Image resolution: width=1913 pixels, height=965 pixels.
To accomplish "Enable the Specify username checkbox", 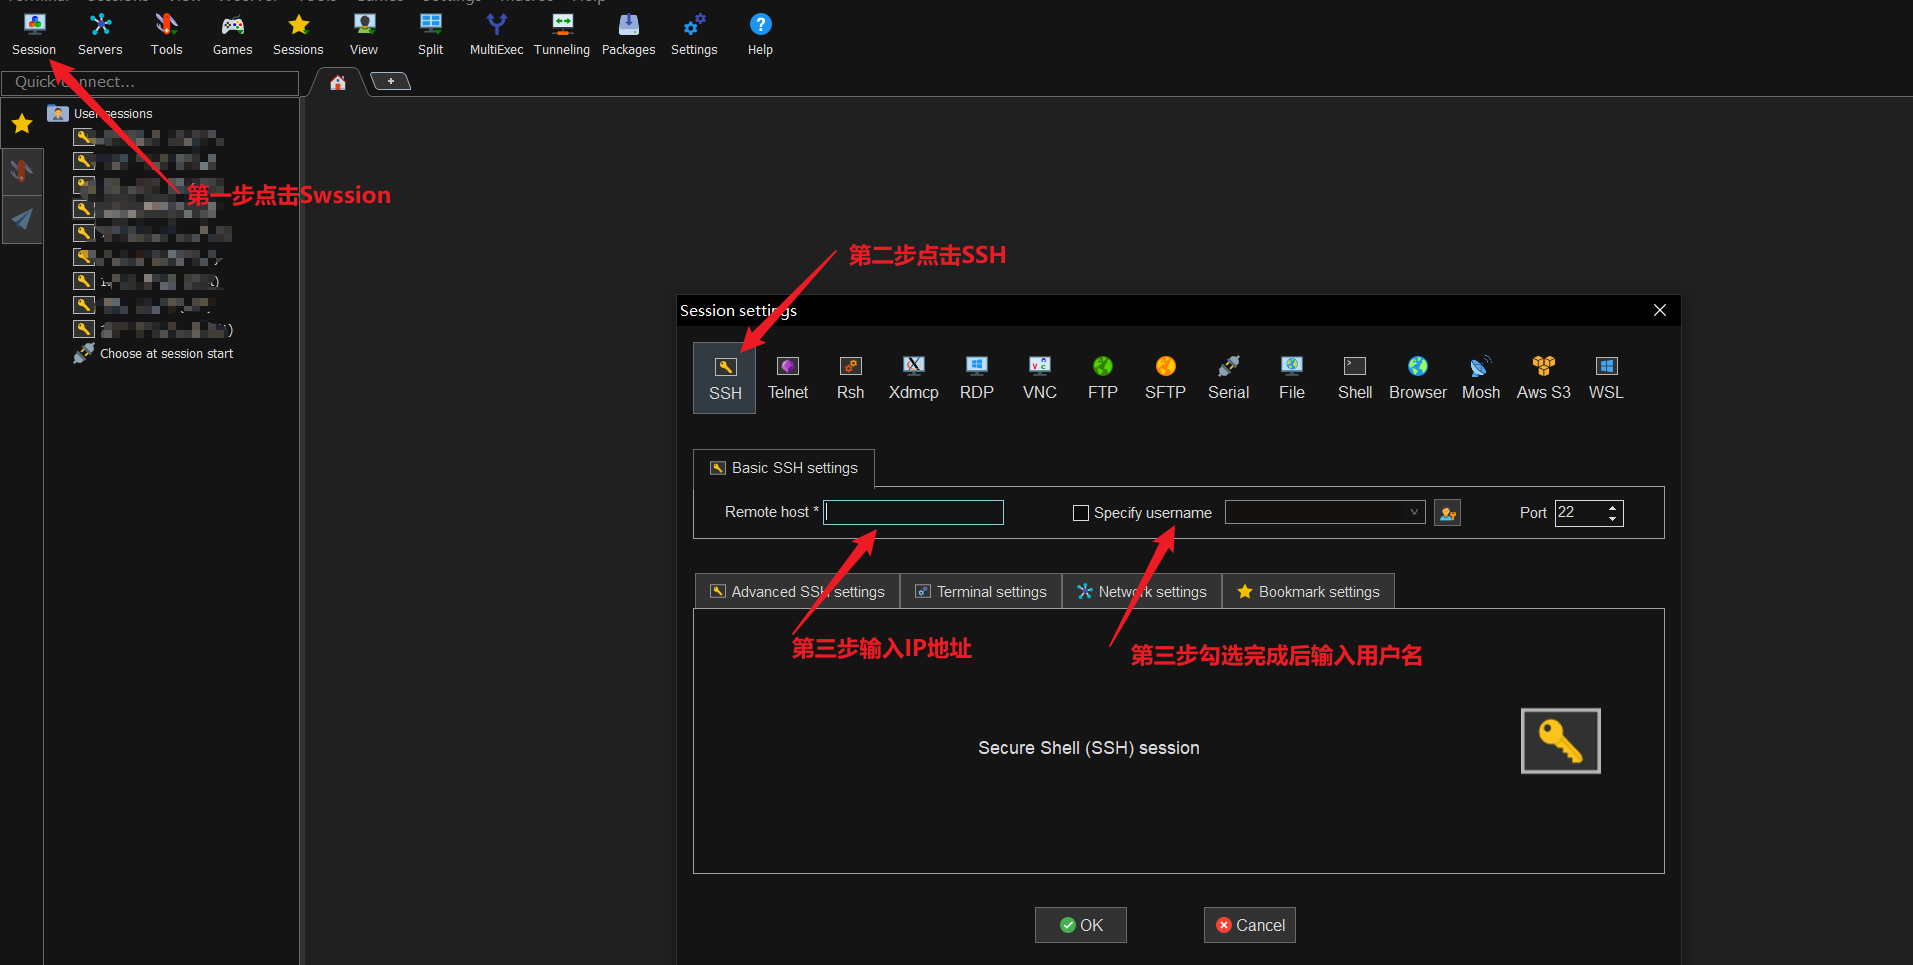I will pos(1081,513).
